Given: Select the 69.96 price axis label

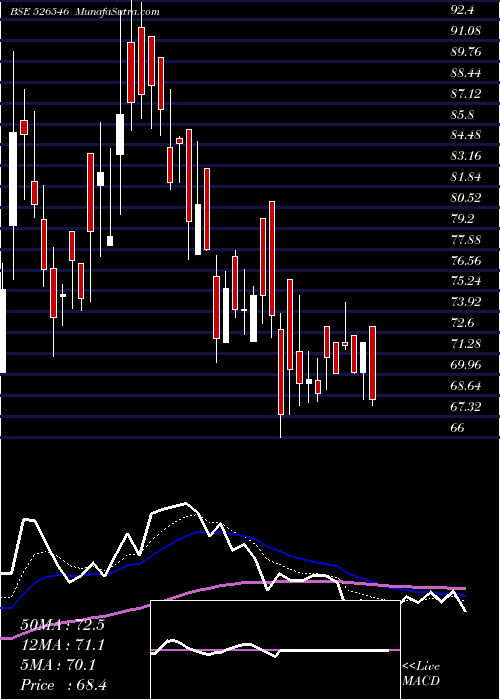Looking at the screenshot, I should pos(466,365).
